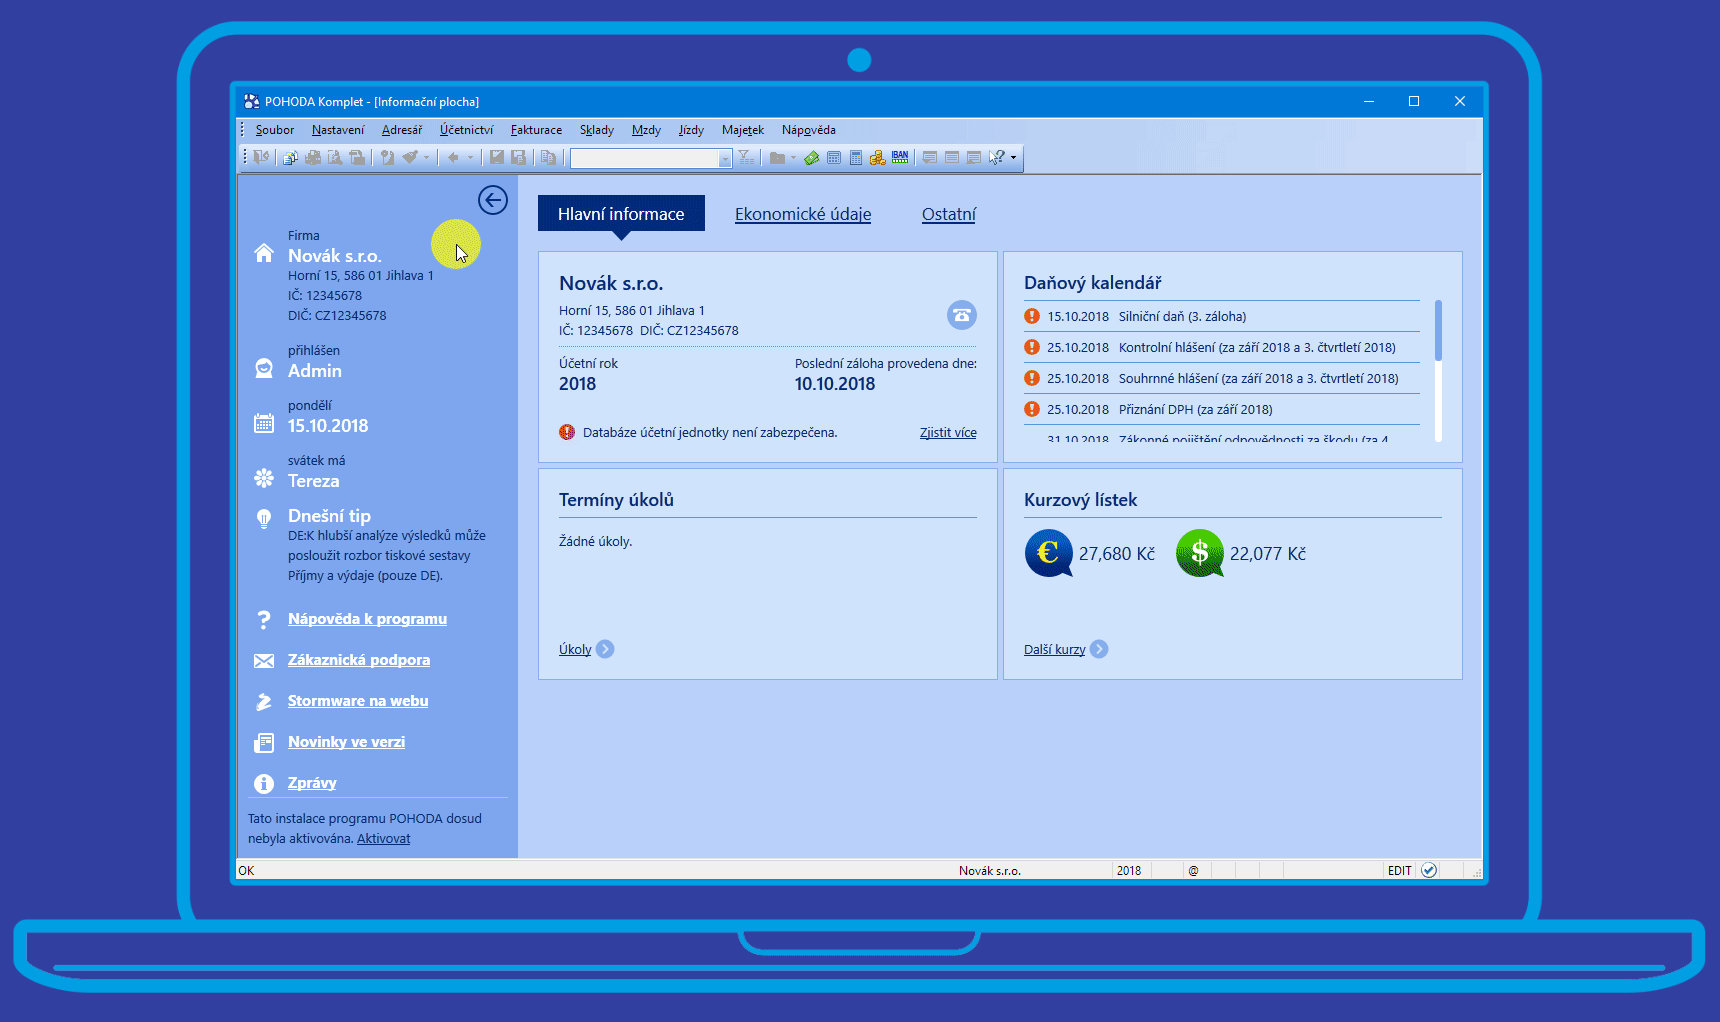Click the user icon beside Admin
Viewport: 1720px width, 1022px height.
(264, 368)
